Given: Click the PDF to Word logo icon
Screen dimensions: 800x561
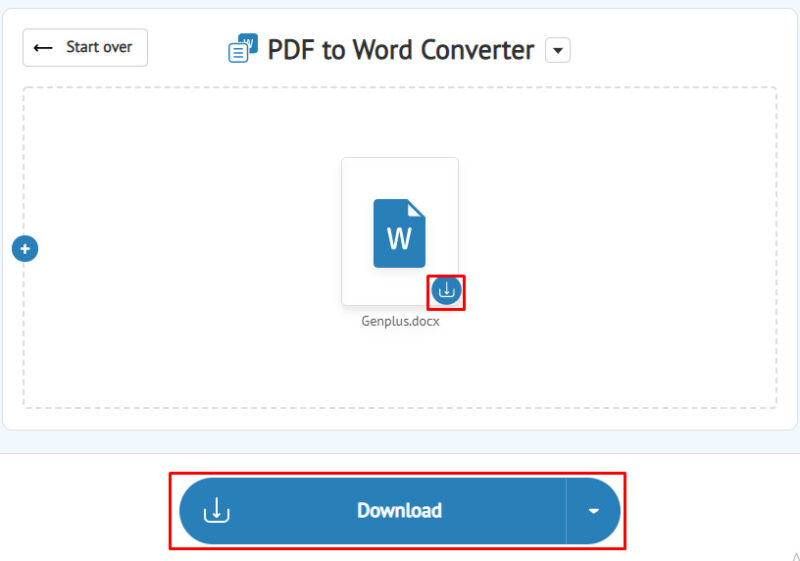Looking at the screenshot, I should pos(243,49).
